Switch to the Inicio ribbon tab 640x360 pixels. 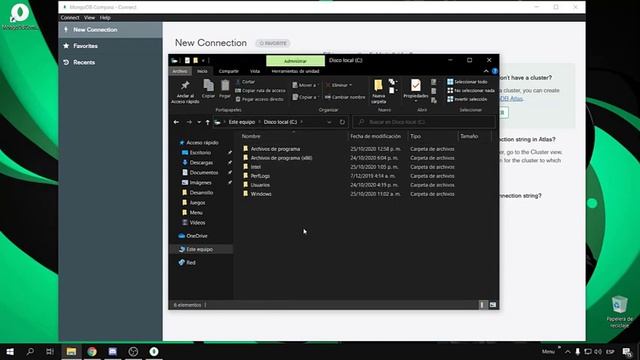[202, 71]
